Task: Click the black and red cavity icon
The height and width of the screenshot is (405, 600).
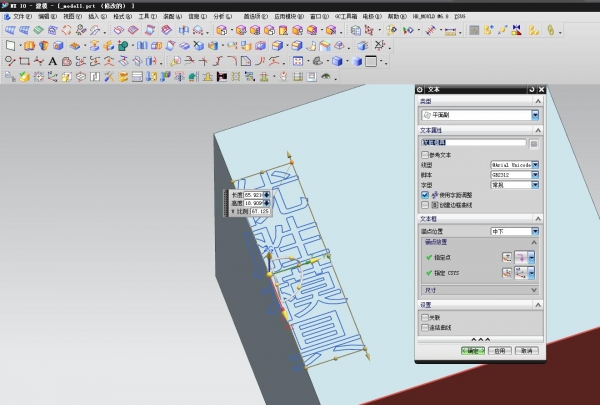Action: pyautogui.click(x=222, y=77)
